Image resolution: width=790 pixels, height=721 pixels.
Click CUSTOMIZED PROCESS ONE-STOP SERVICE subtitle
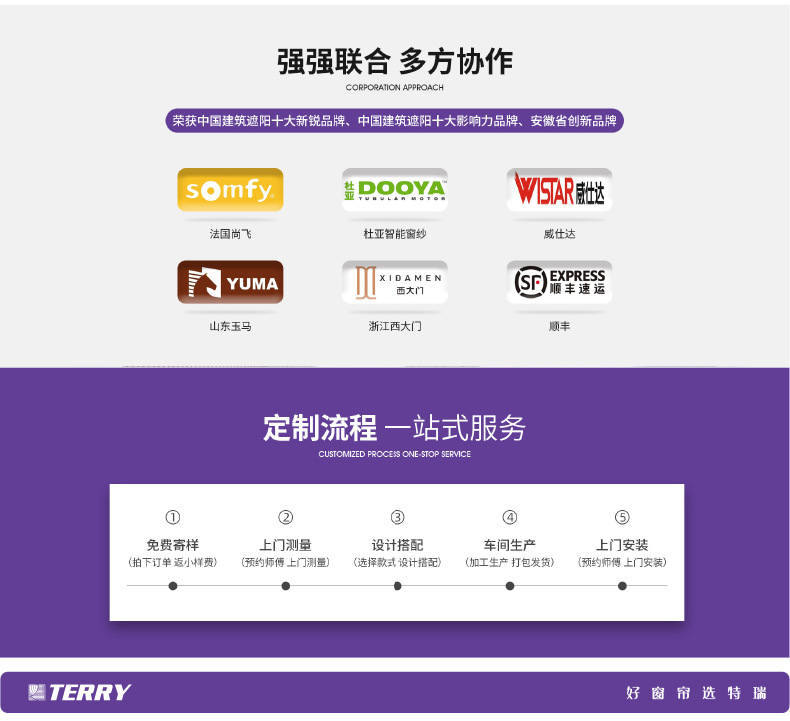click(x=394, y=454)
